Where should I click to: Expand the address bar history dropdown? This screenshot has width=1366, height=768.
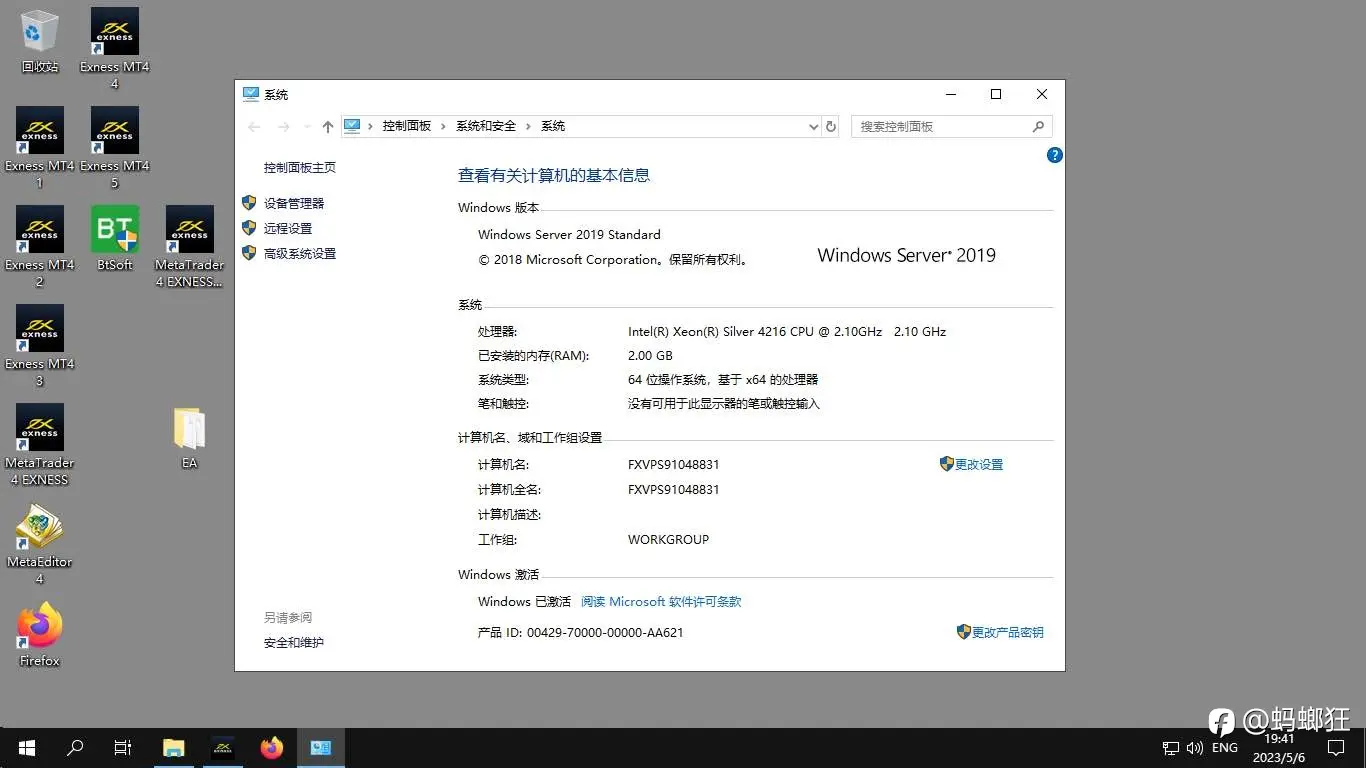[813, 127]
